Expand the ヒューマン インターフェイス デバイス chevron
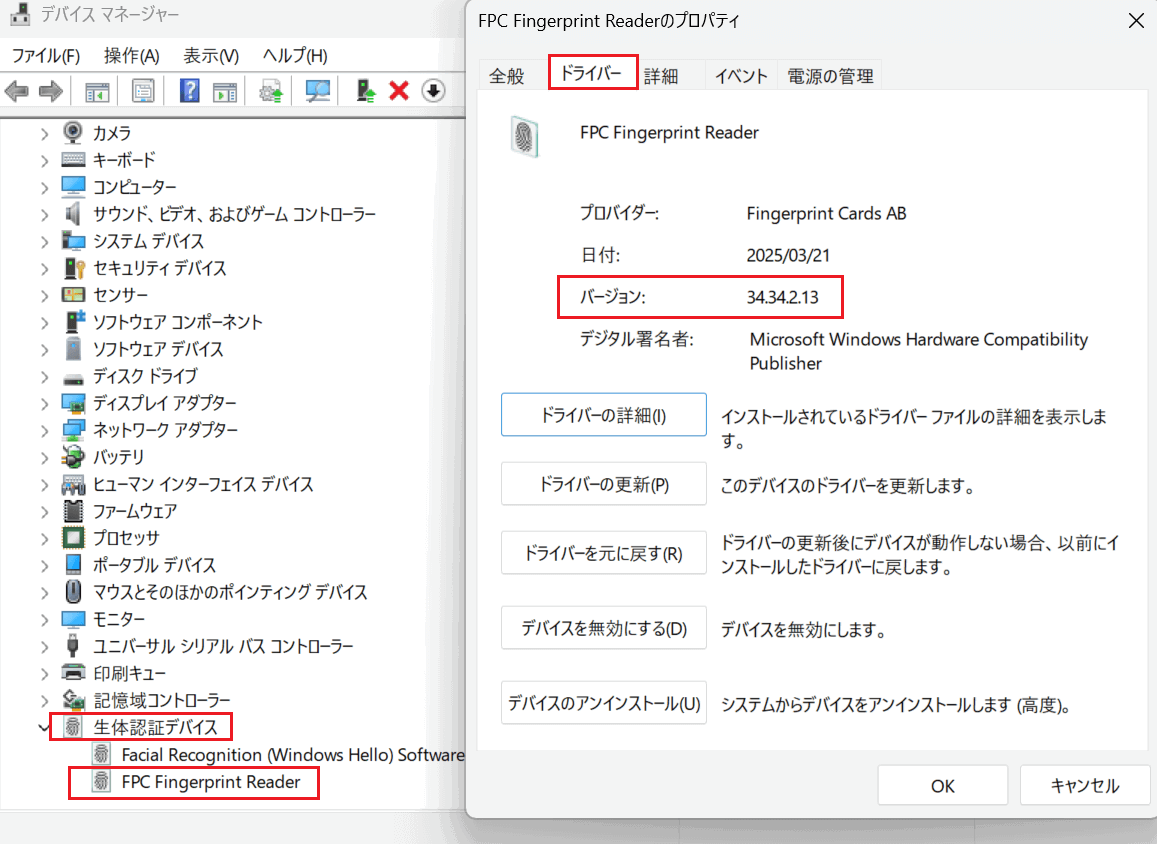Screen dimensions: 1157x844 pos(44,485)
